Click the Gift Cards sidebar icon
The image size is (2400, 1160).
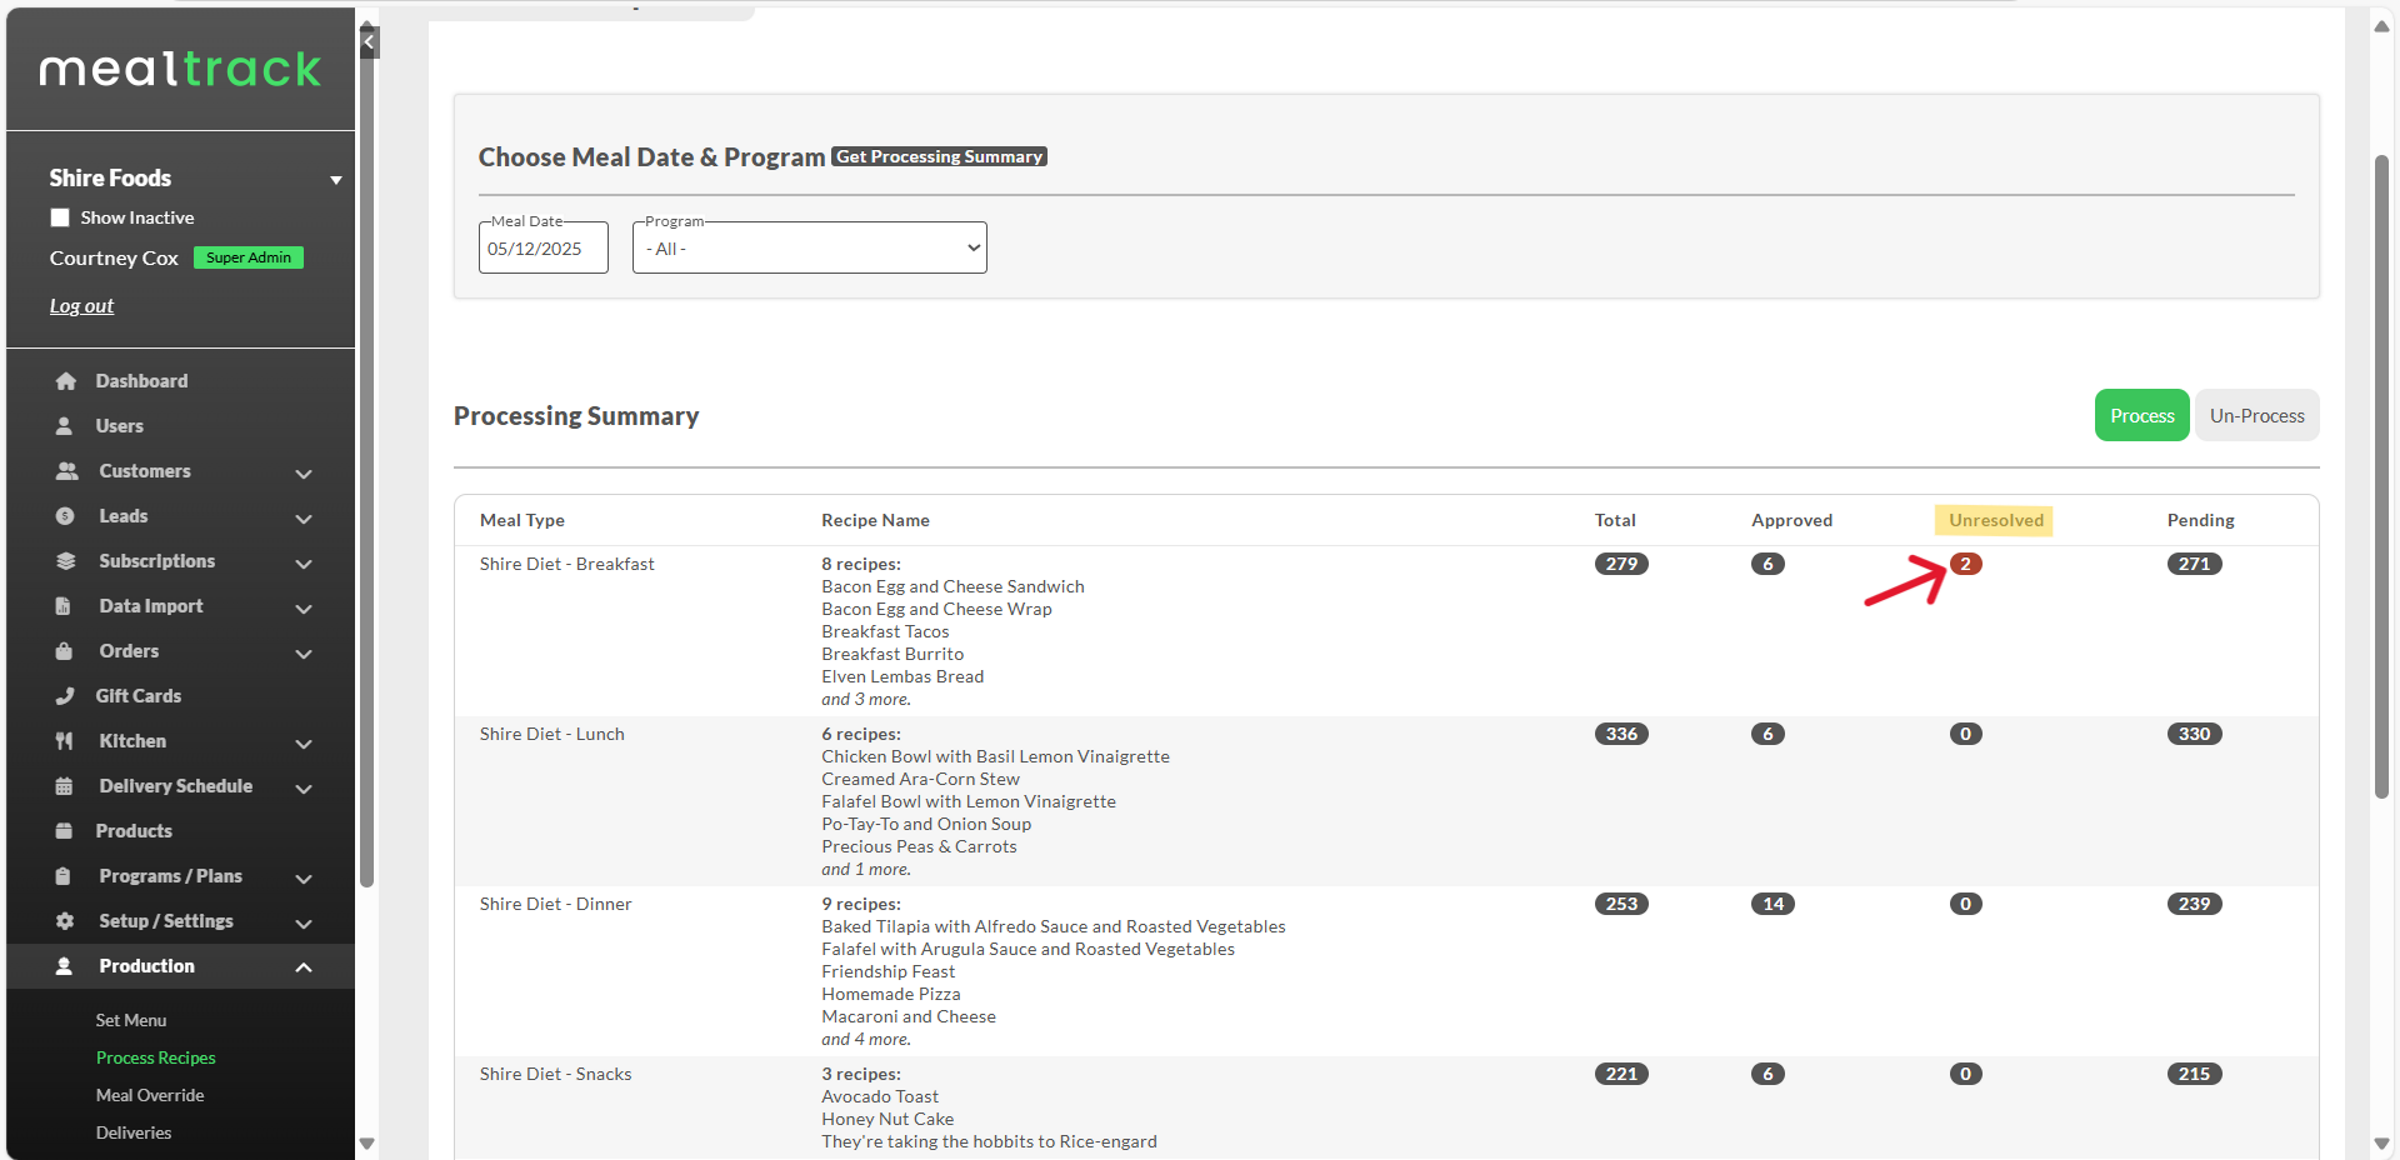pyautogui.click(x=65, y=696)
